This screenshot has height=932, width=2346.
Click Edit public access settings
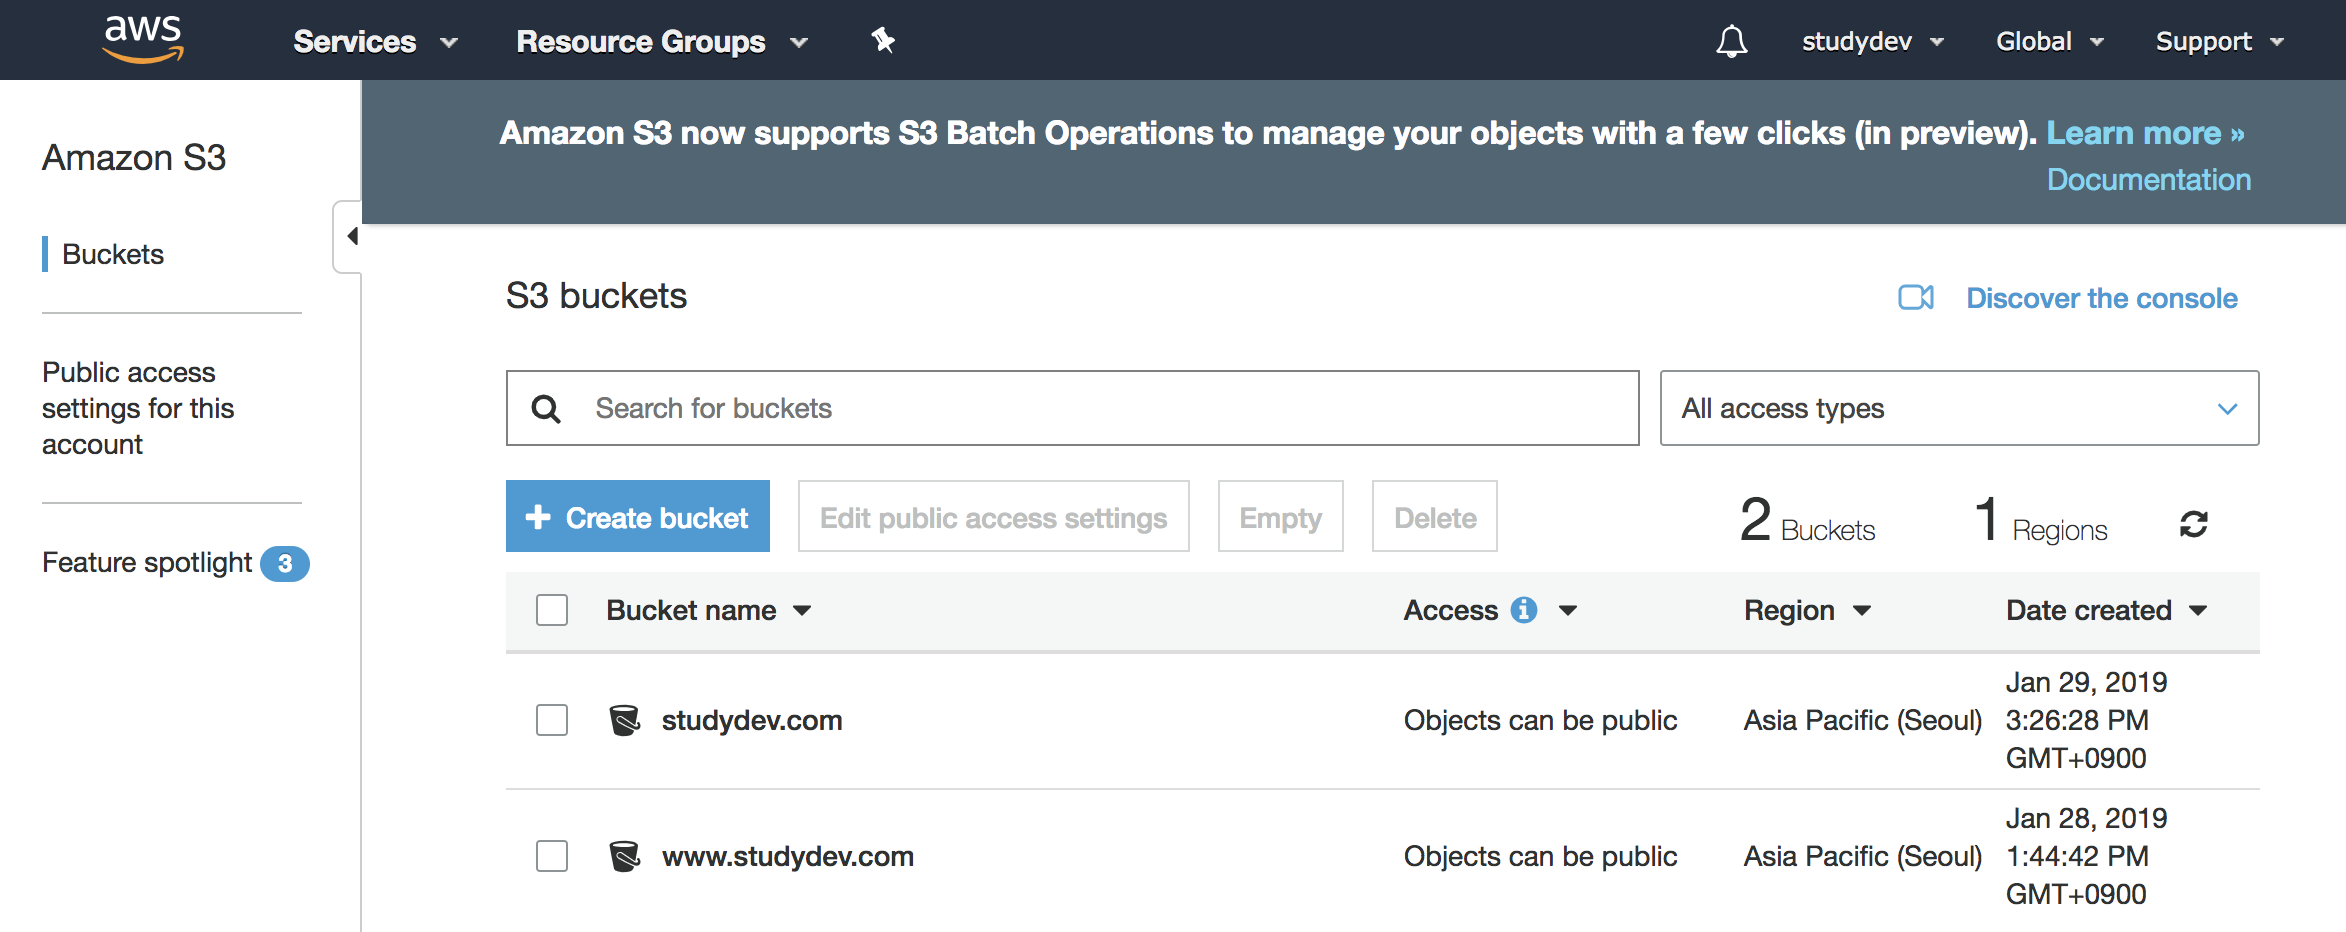[x=993, y=516]
